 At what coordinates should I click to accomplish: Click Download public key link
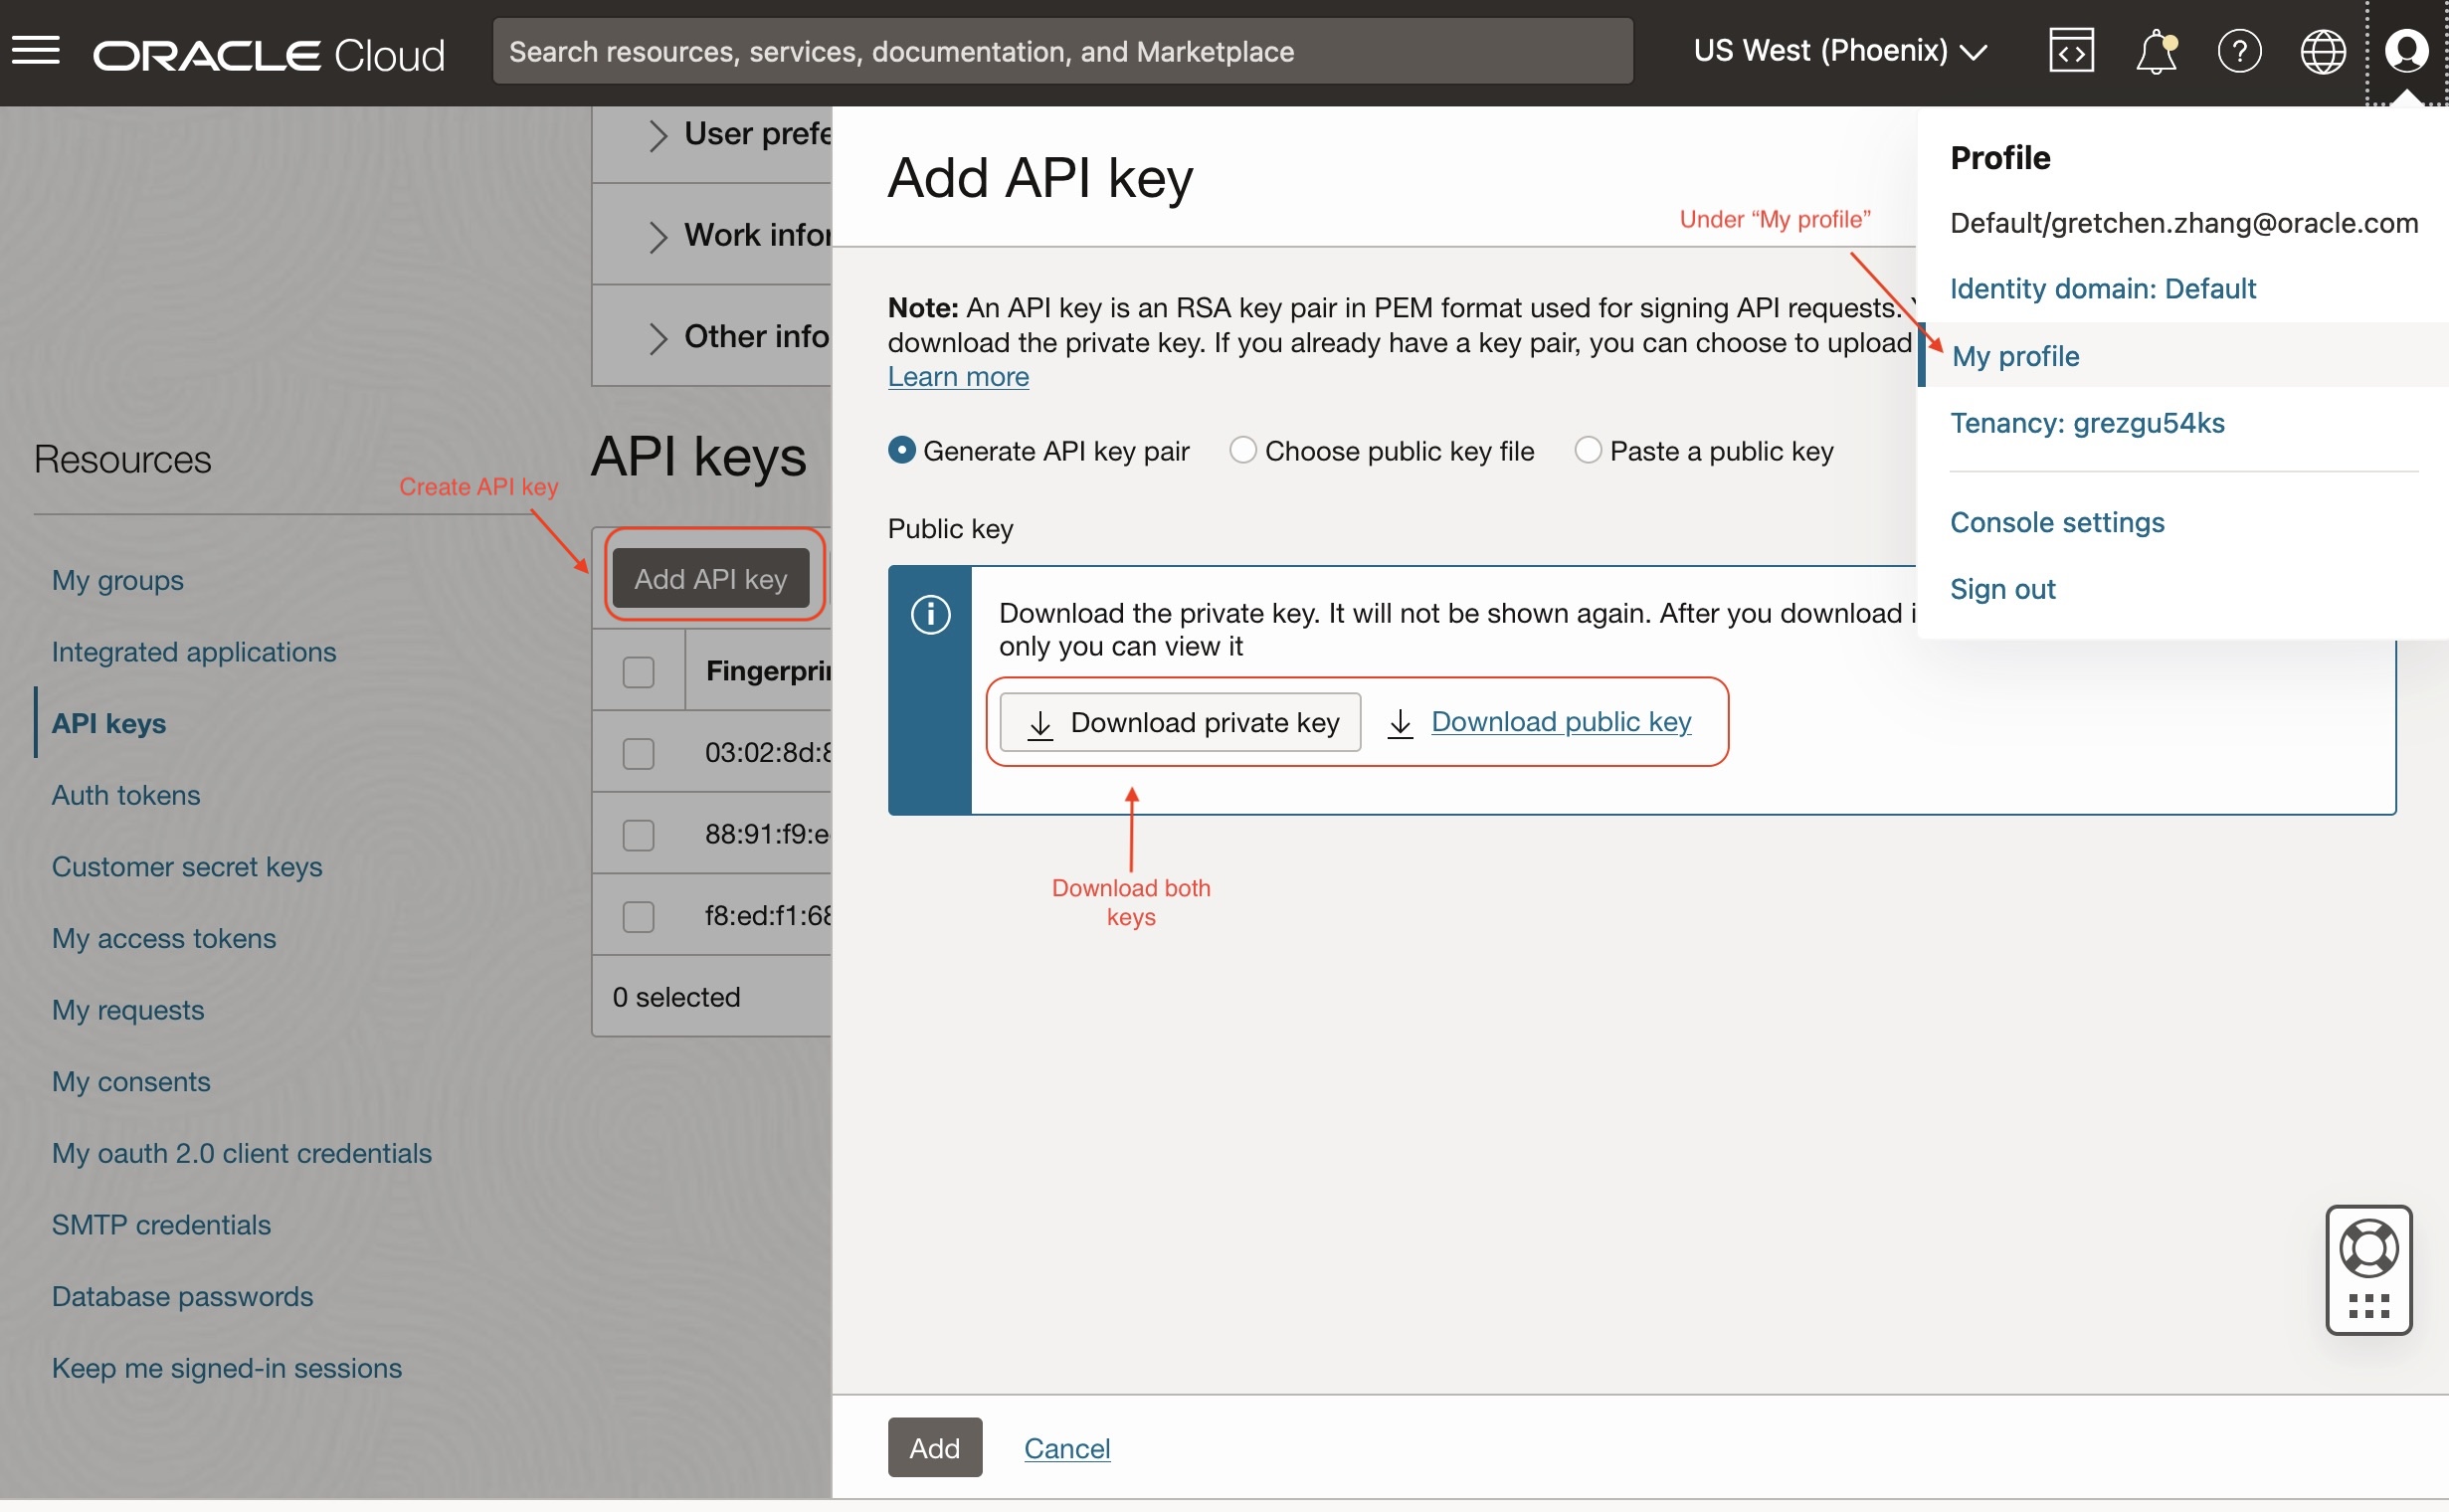1561,722
